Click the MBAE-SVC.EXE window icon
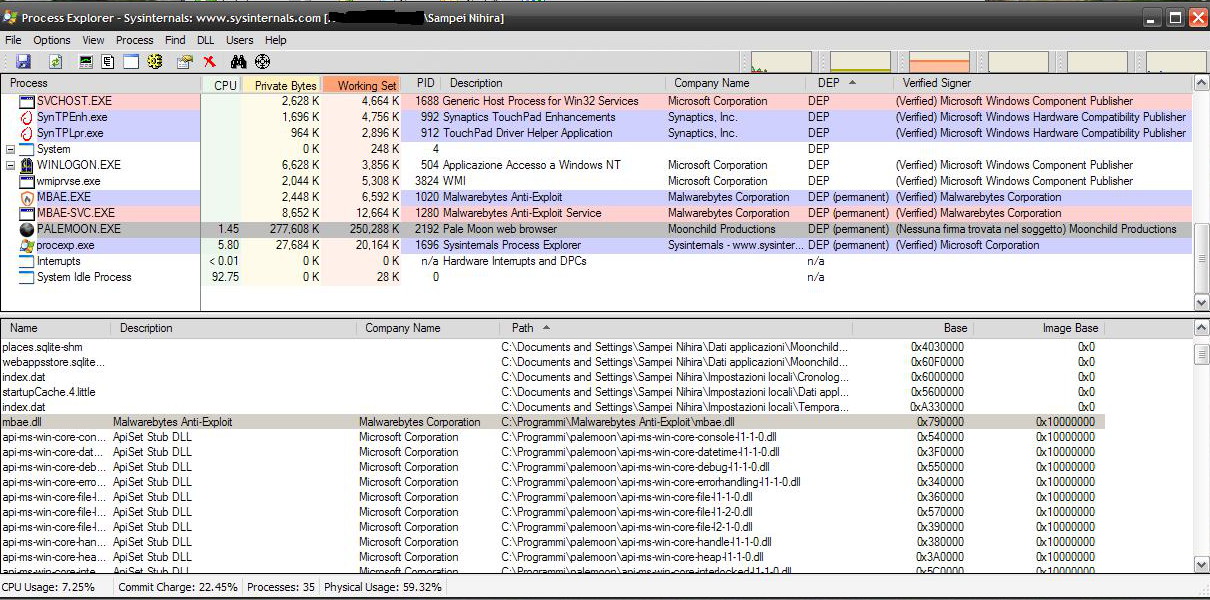The image size is (1210, 600). tap(27, 213)
